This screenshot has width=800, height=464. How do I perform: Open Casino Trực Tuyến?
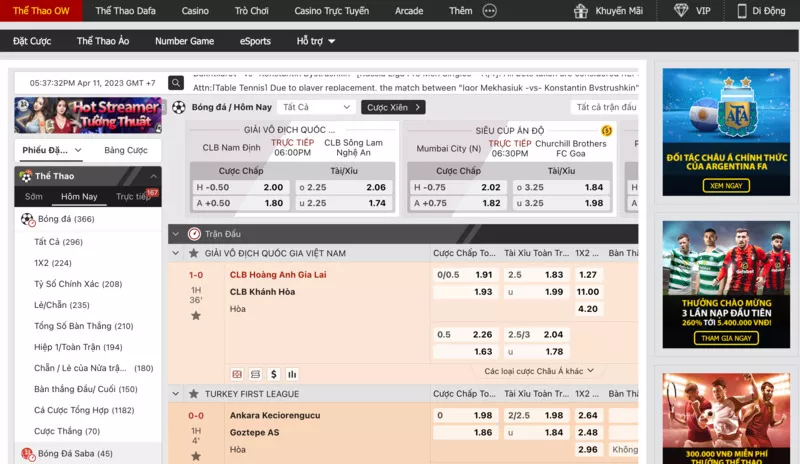click(x=332, y=11)
